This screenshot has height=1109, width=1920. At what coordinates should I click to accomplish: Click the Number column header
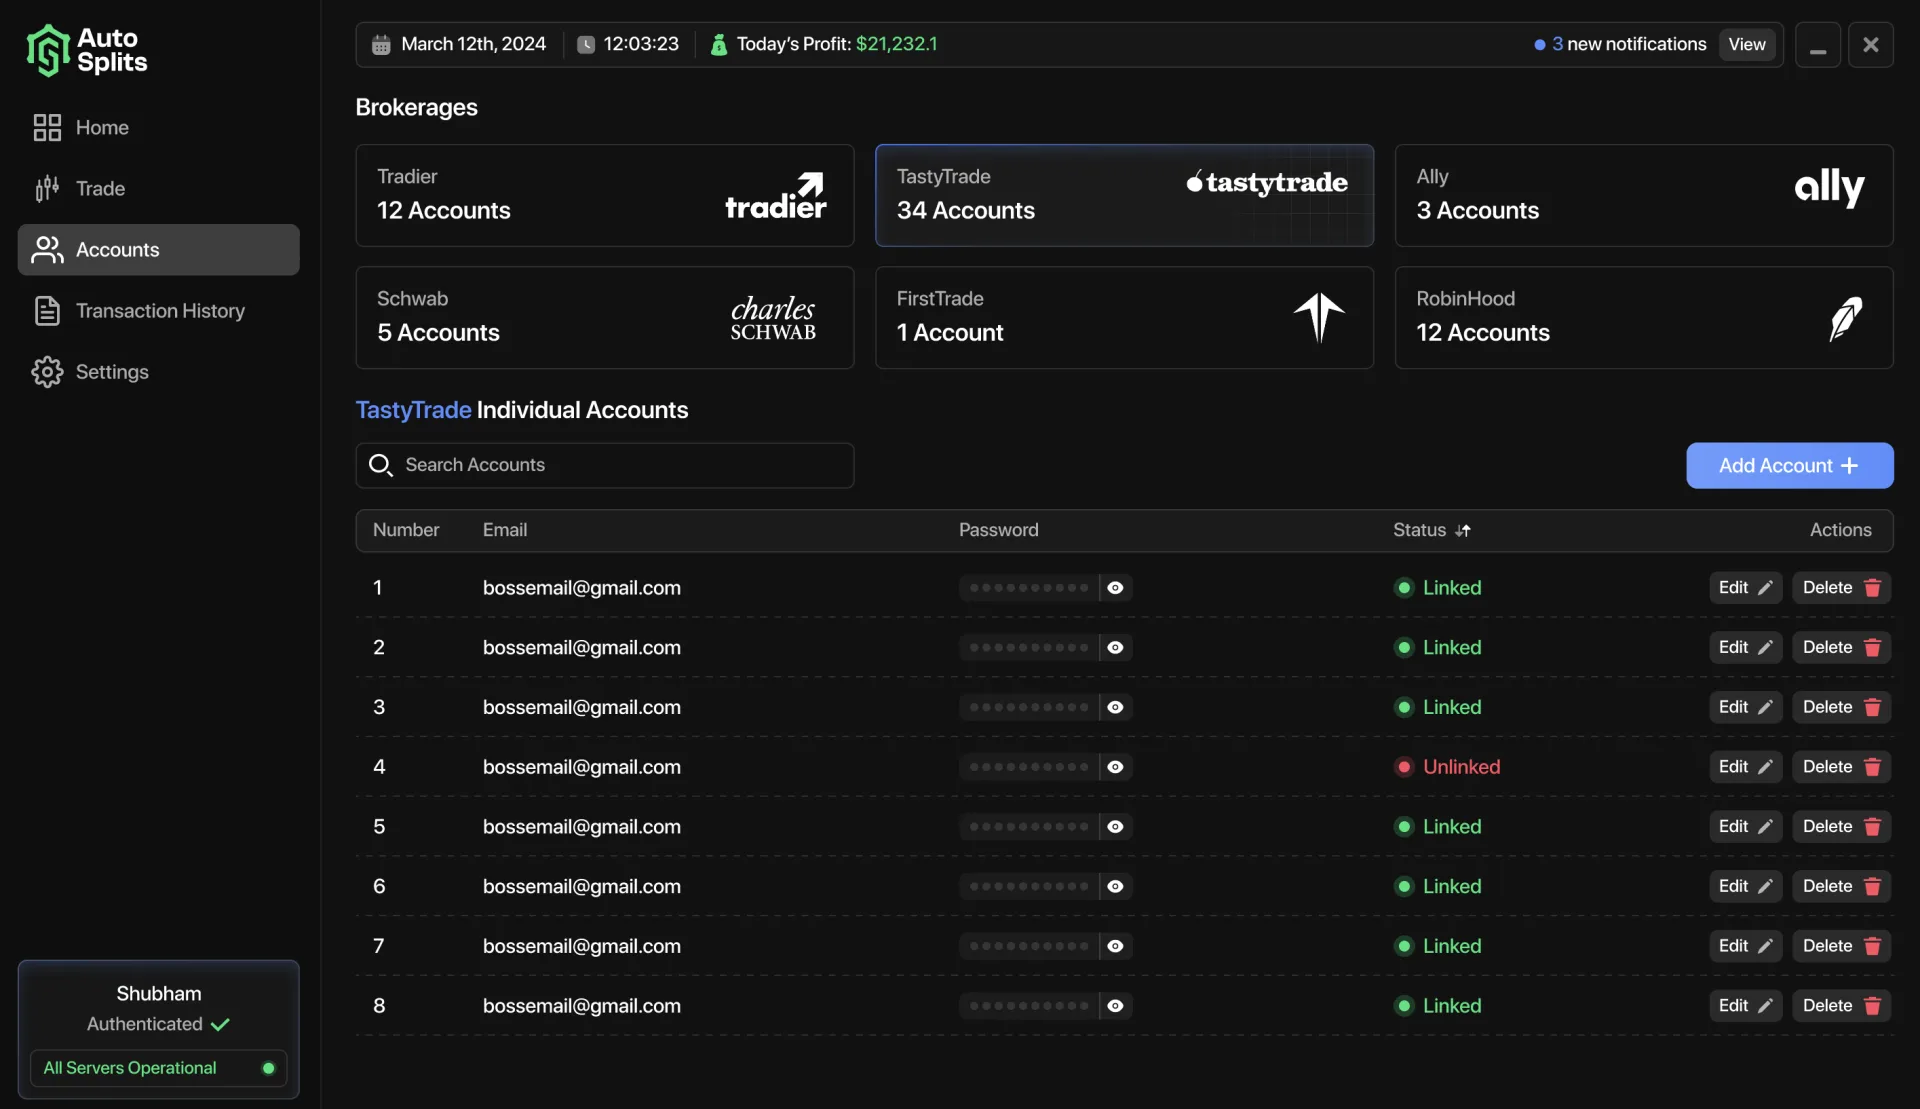tap(406, 530)
